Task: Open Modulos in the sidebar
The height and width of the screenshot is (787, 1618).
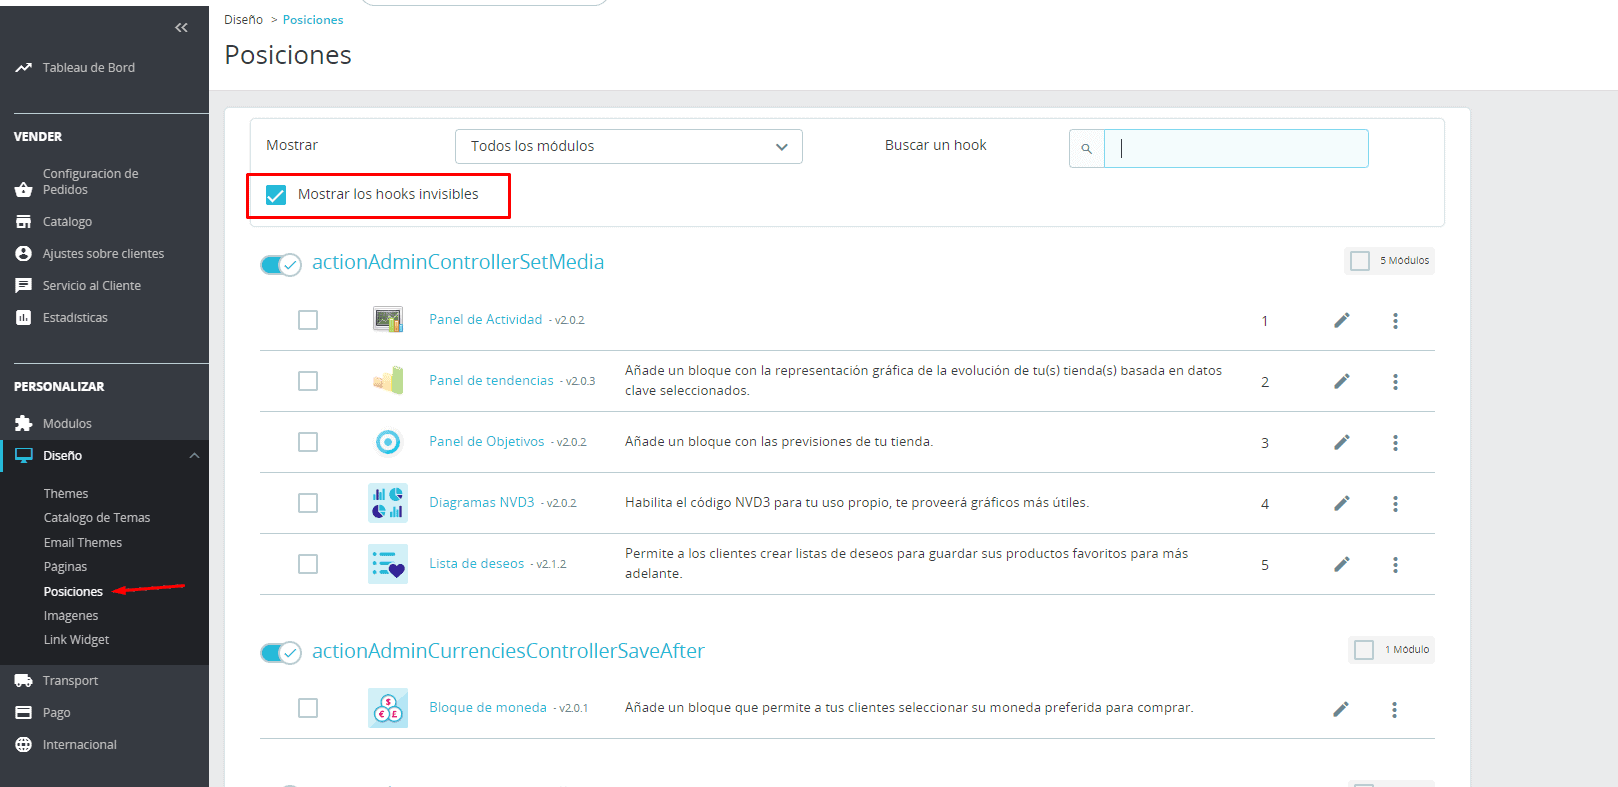Action: point(67,424)
